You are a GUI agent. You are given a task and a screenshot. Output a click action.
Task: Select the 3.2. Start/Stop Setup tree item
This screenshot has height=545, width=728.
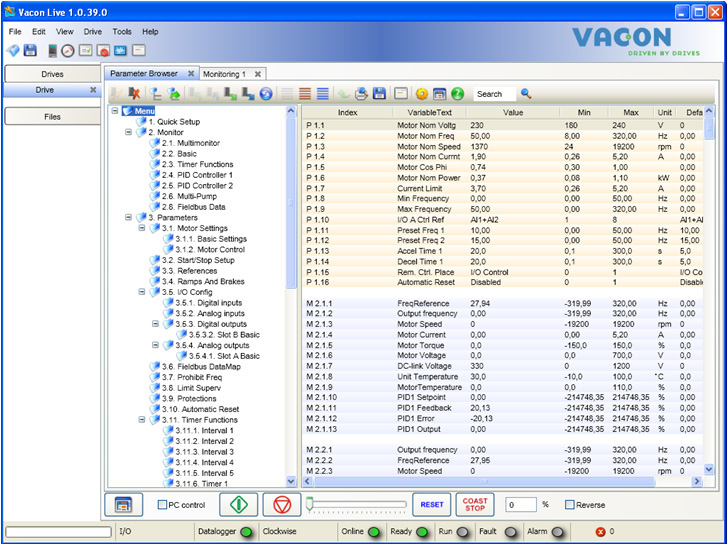(x=198, y=260)
